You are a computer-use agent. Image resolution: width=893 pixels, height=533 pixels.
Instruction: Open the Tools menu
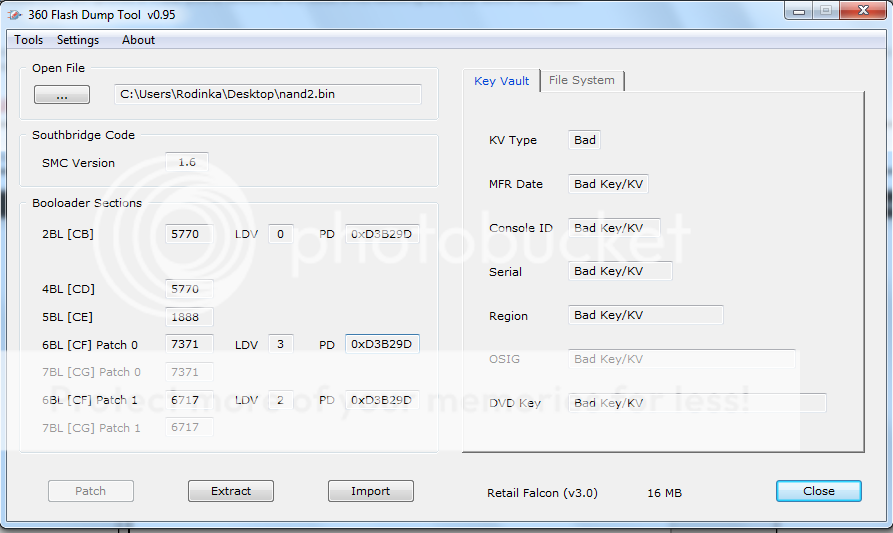(29, 40)
